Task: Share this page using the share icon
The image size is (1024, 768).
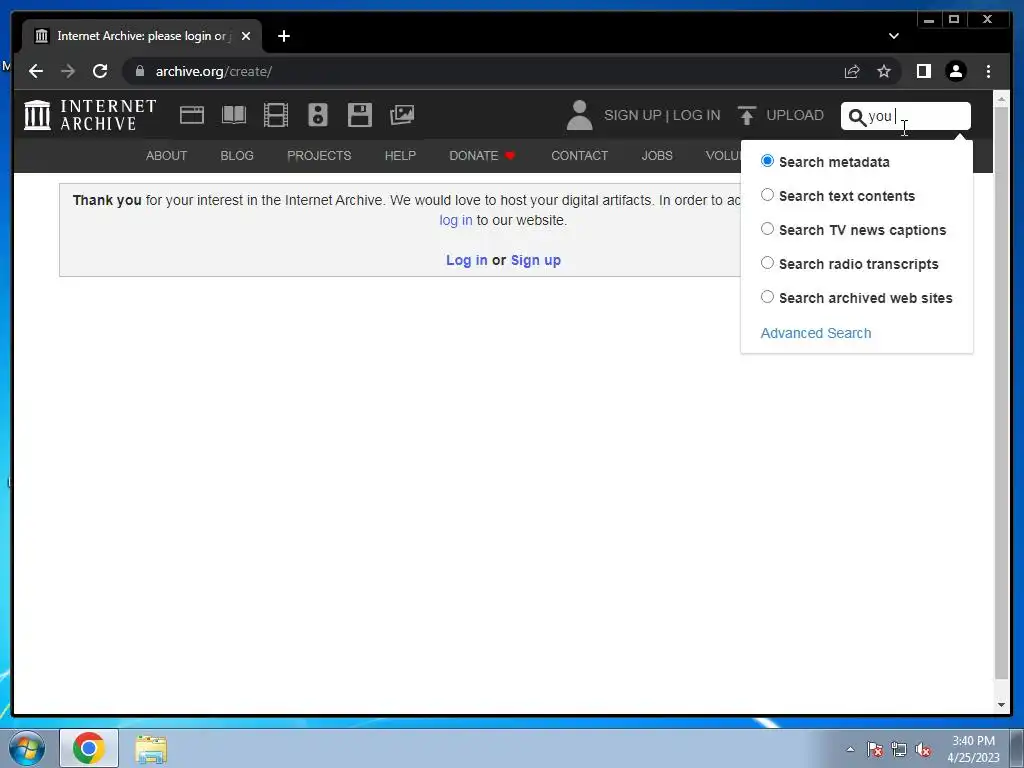Action: click(x=852, y=71)
